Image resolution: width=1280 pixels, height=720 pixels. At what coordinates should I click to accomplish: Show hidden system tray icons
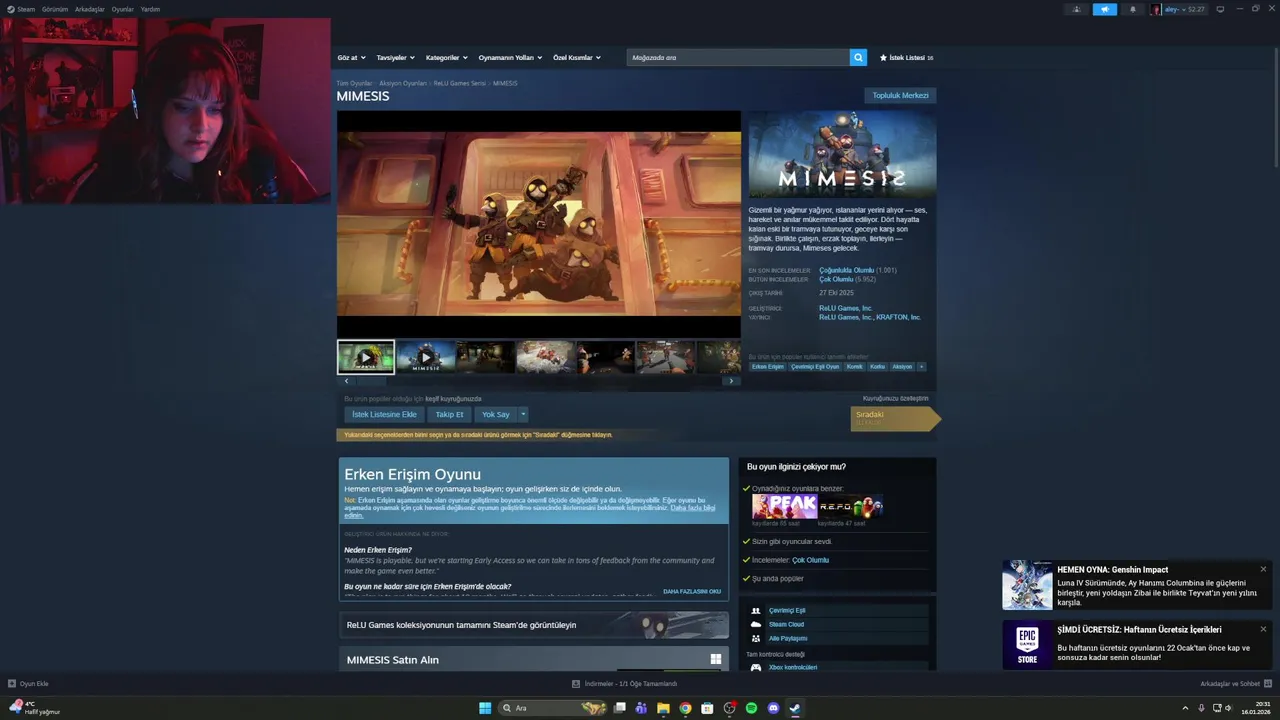(1185, 708)
